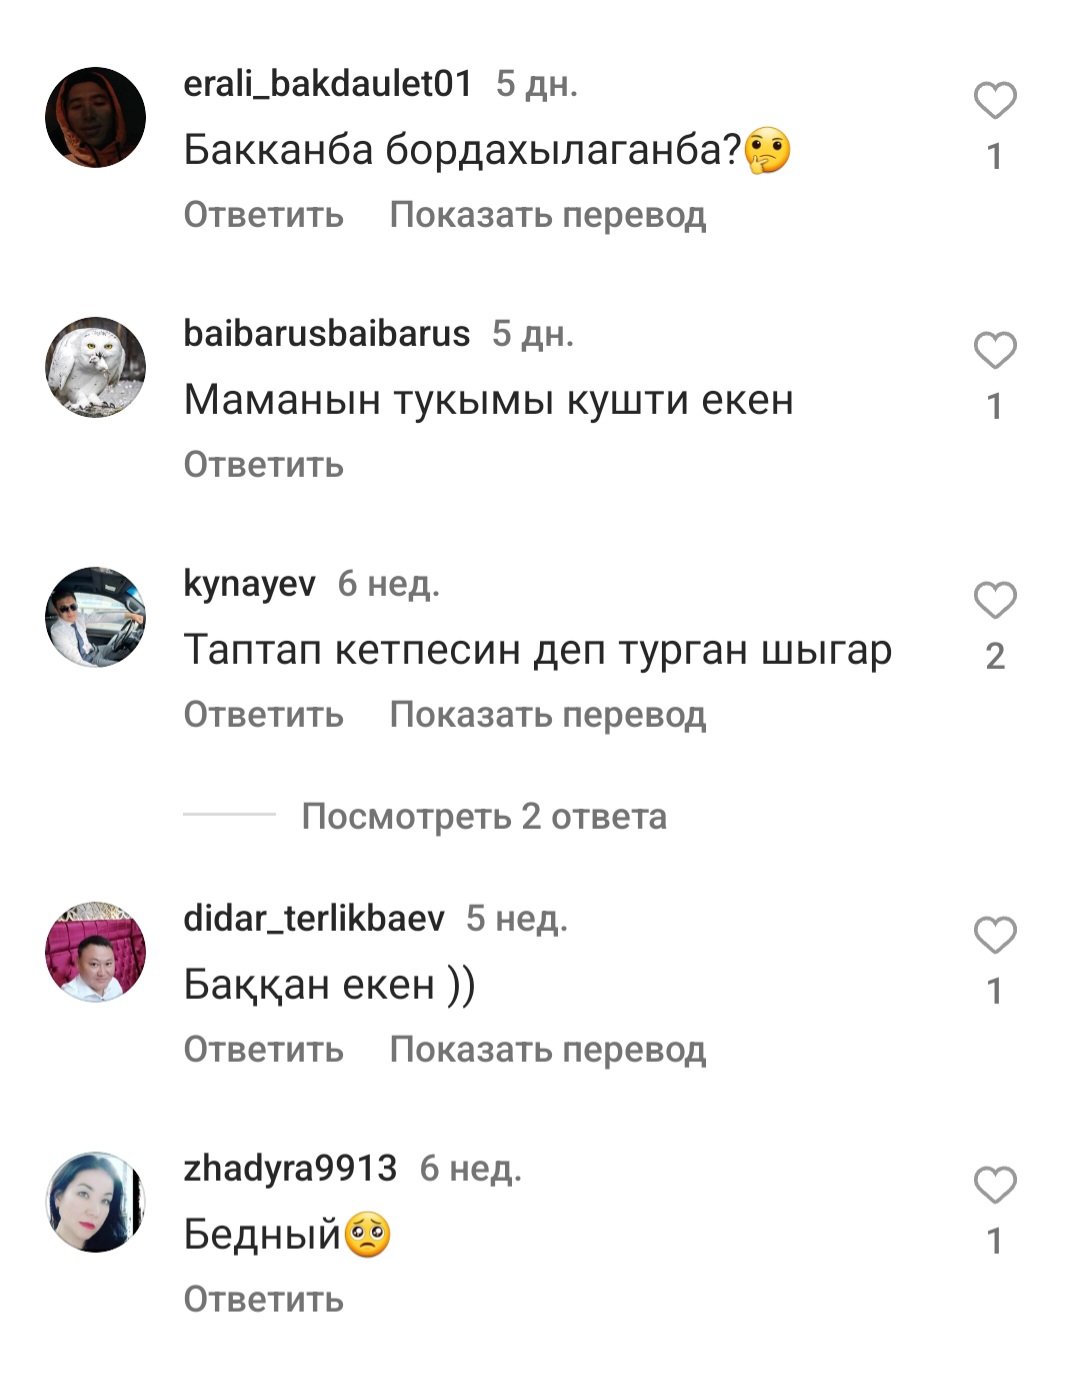Like erali_bakdaulet01's comment with heart icon
Viewport: 1080px width, 1380px height.
click(995, 101)
